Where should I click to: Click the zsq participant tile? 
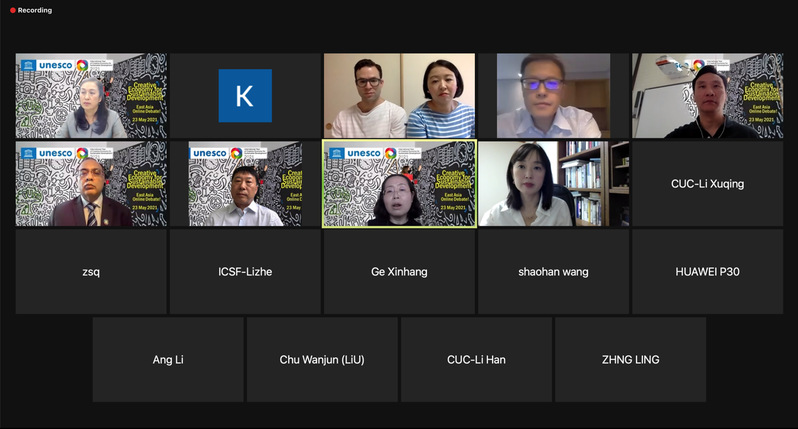[x=91, y=272]
